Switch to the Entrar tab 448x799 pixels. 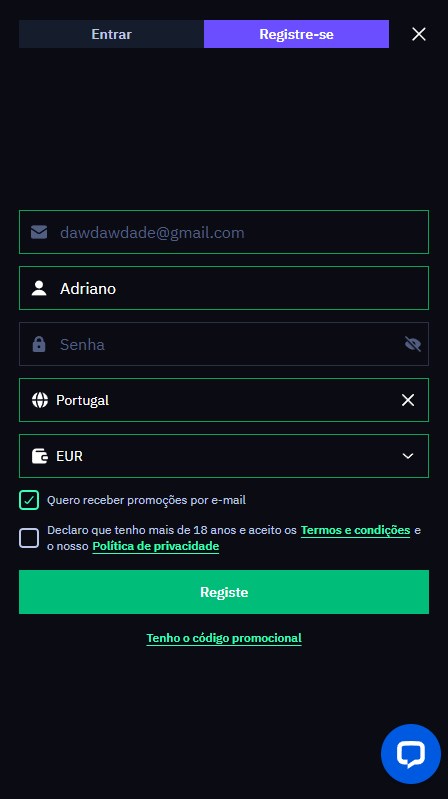tap(111, 34)
